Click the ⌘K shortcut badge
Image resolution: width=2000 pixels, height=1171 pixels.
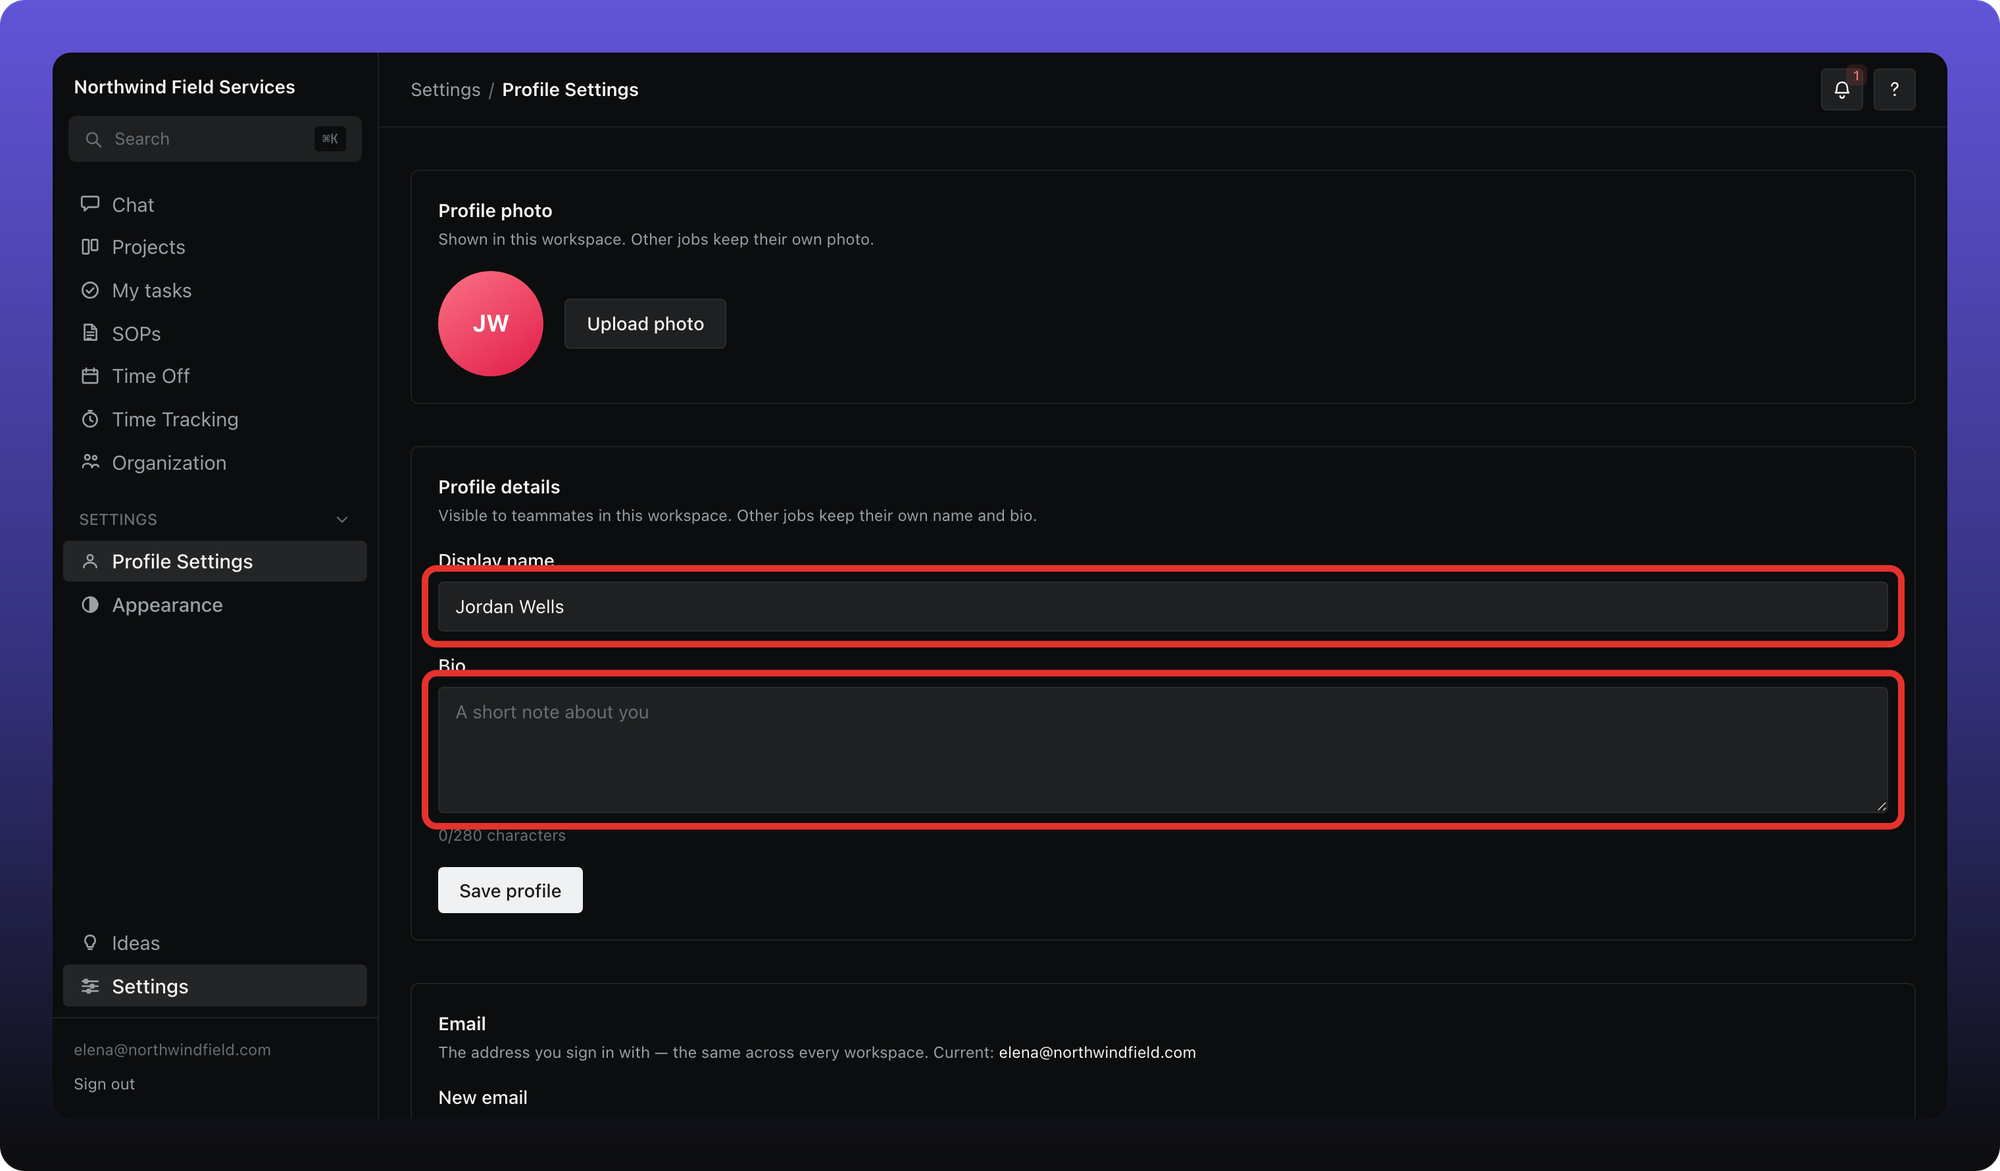(x=330, y=139)
